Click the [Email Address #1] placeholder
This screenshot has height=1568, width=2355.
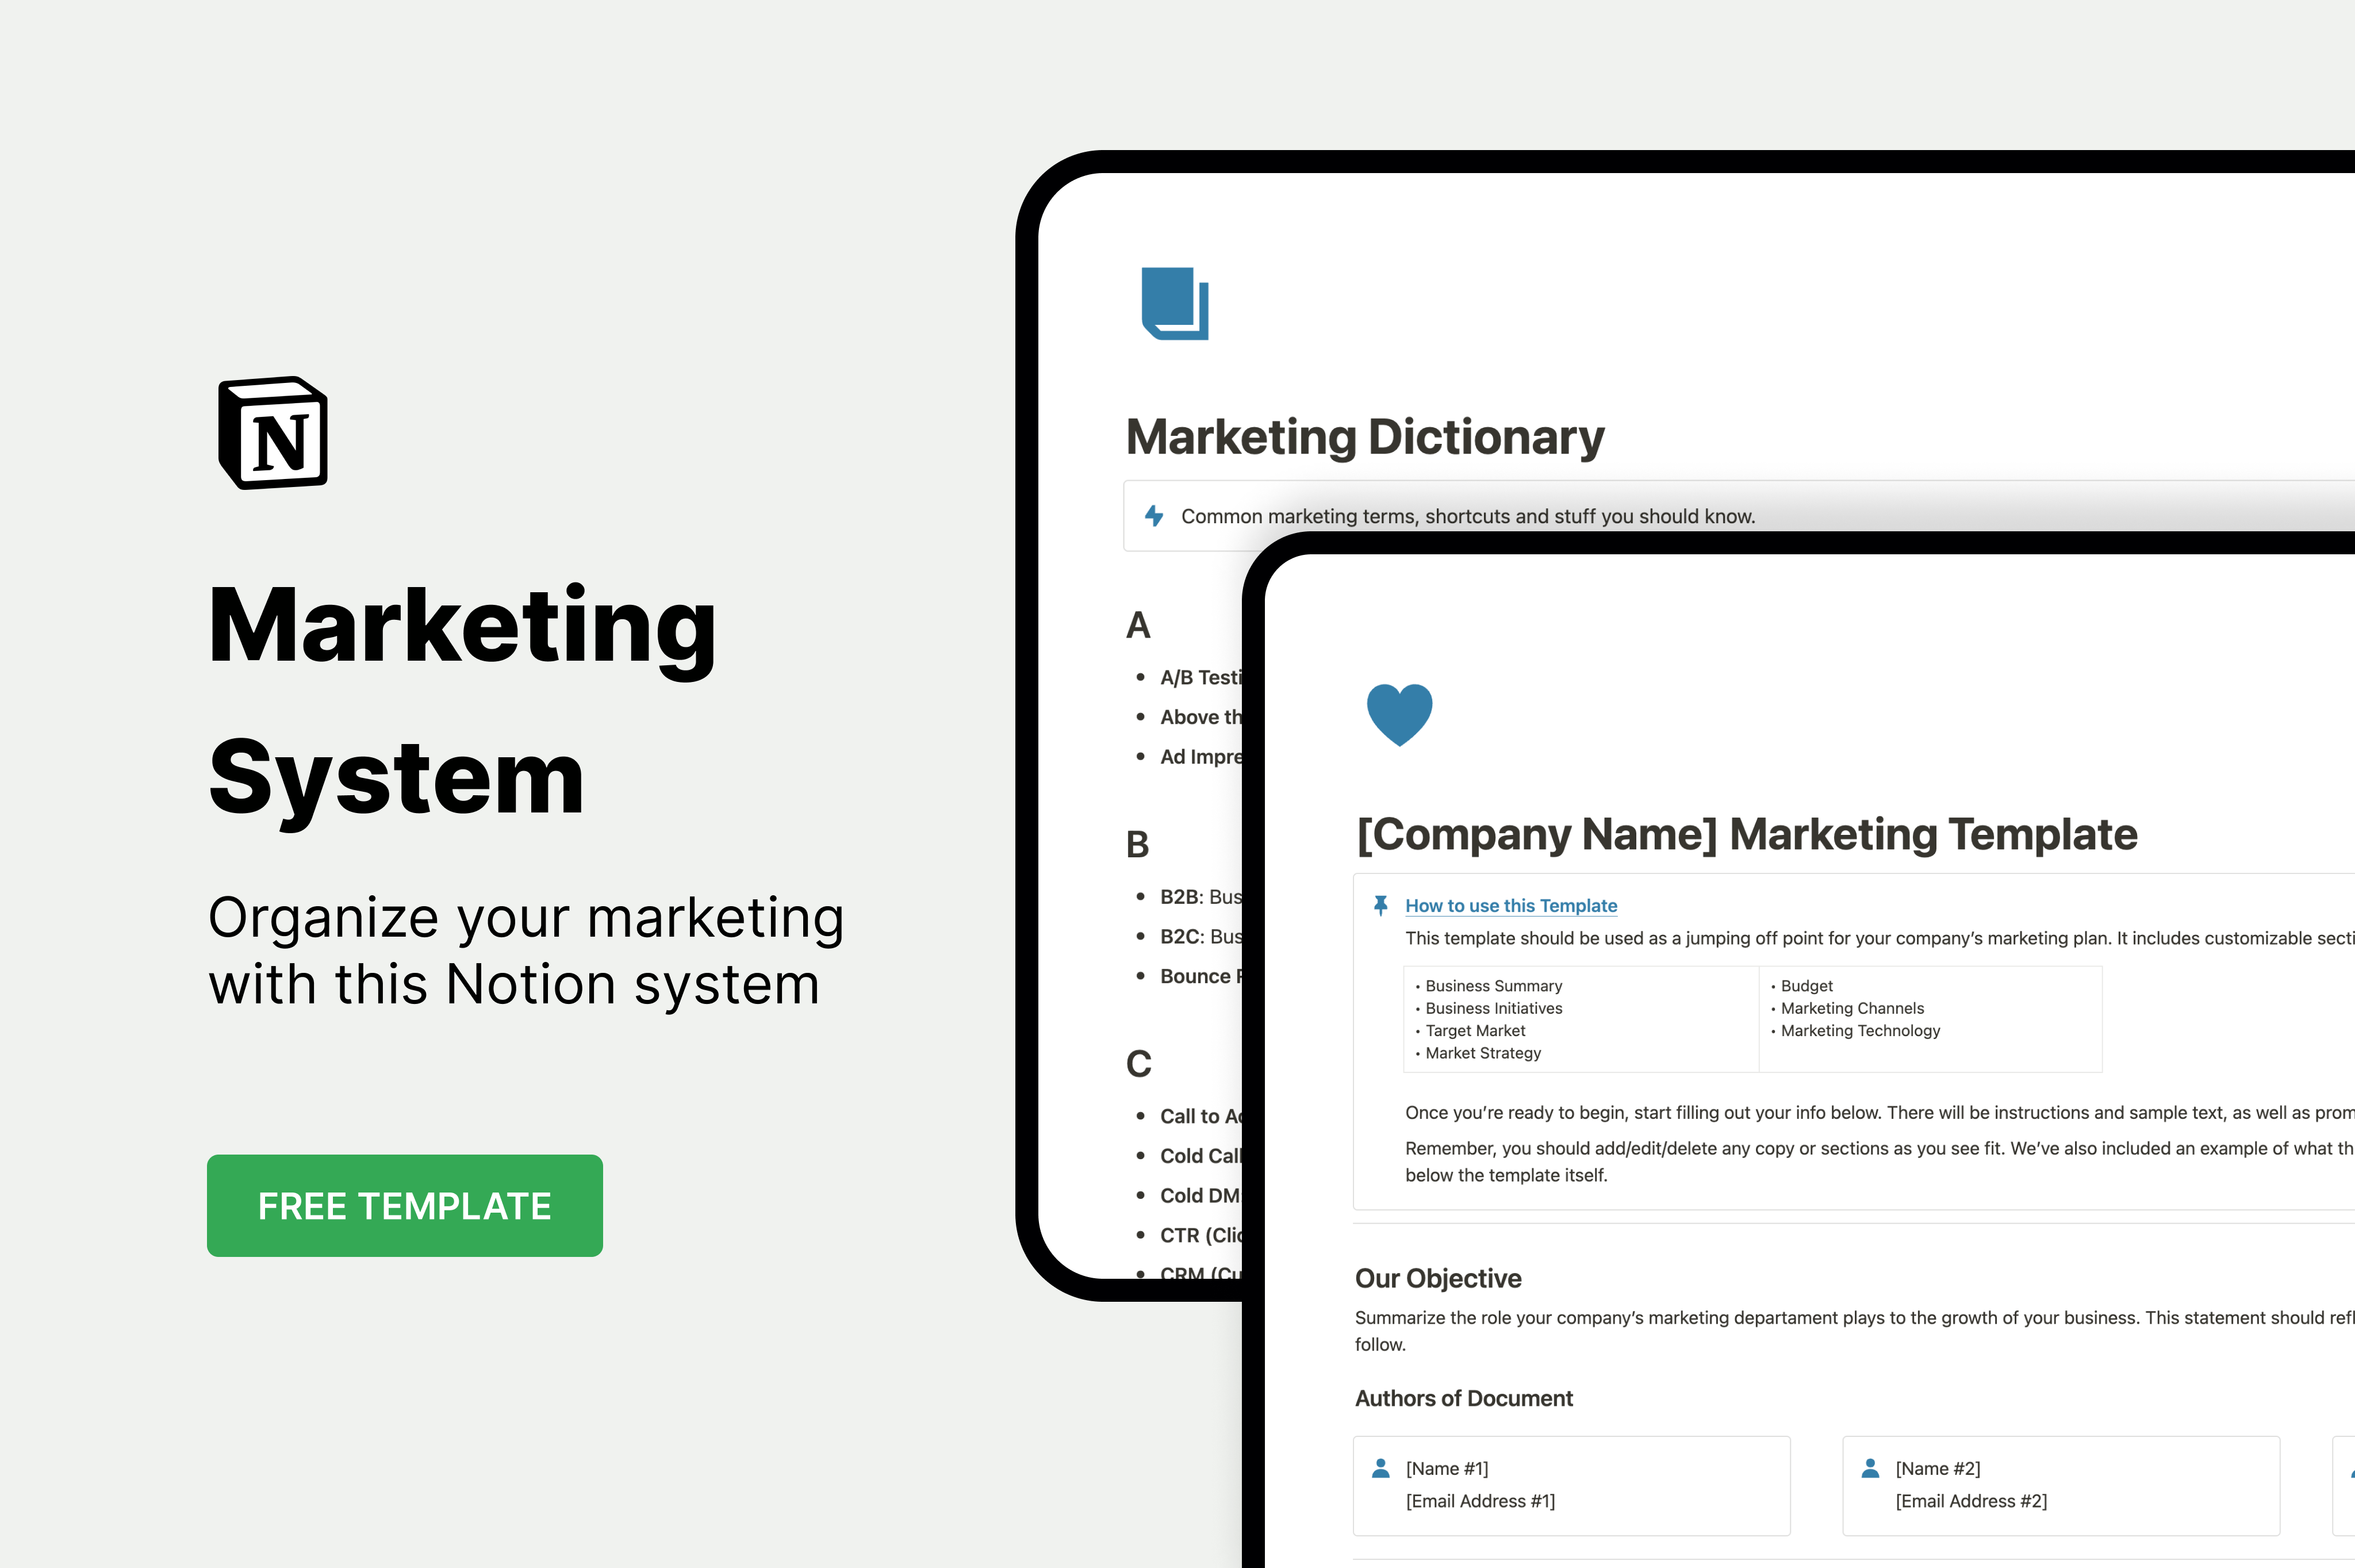[x=1480, y=1501]
